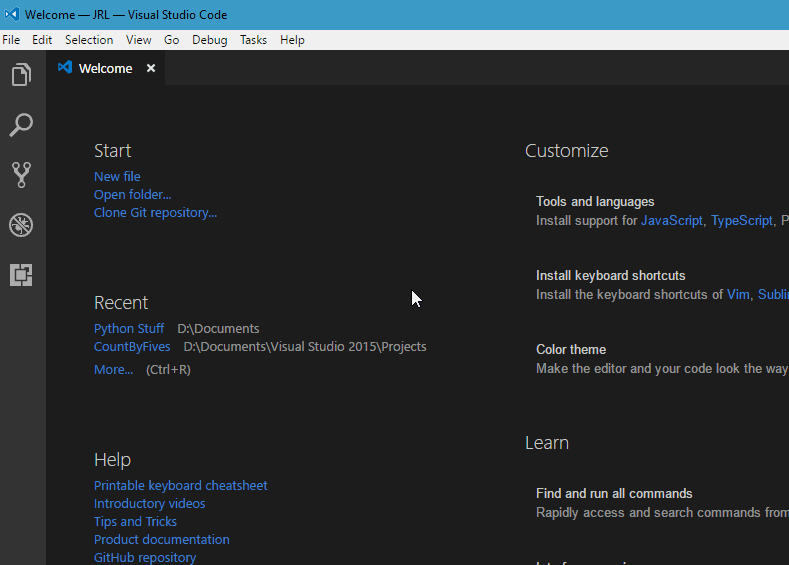Viewport: 789px width, 565px height.
Task: Open Product documentation link
Action: point(162,540)
